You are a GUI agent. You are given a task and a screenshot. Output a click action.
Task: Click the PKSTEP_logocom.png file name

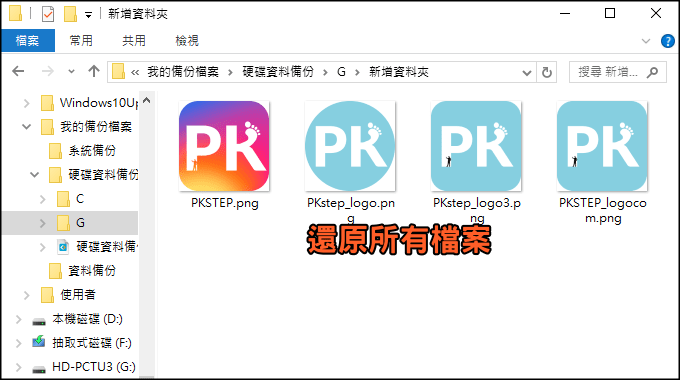603,210
